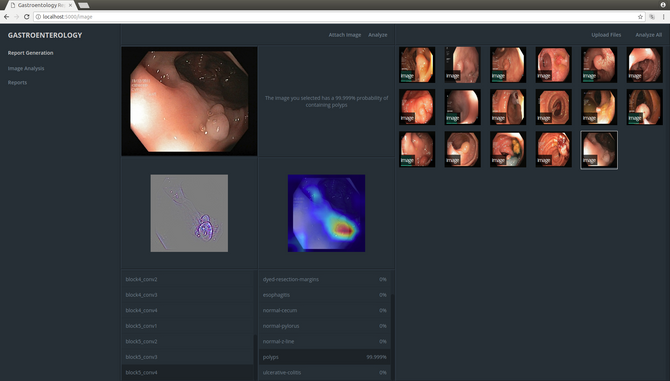Click the gray saliency map image
The image size is (670, 381).
pyautogui.click(x=189, y=213)
